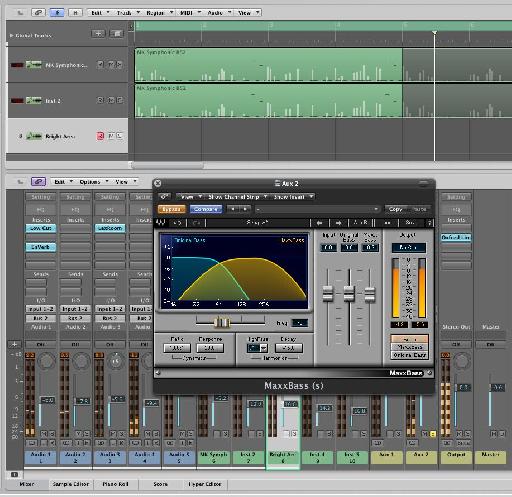Switch to the Hyper Editor tab
This screenshot has height=497, width=512.
(x=205, y=484)
